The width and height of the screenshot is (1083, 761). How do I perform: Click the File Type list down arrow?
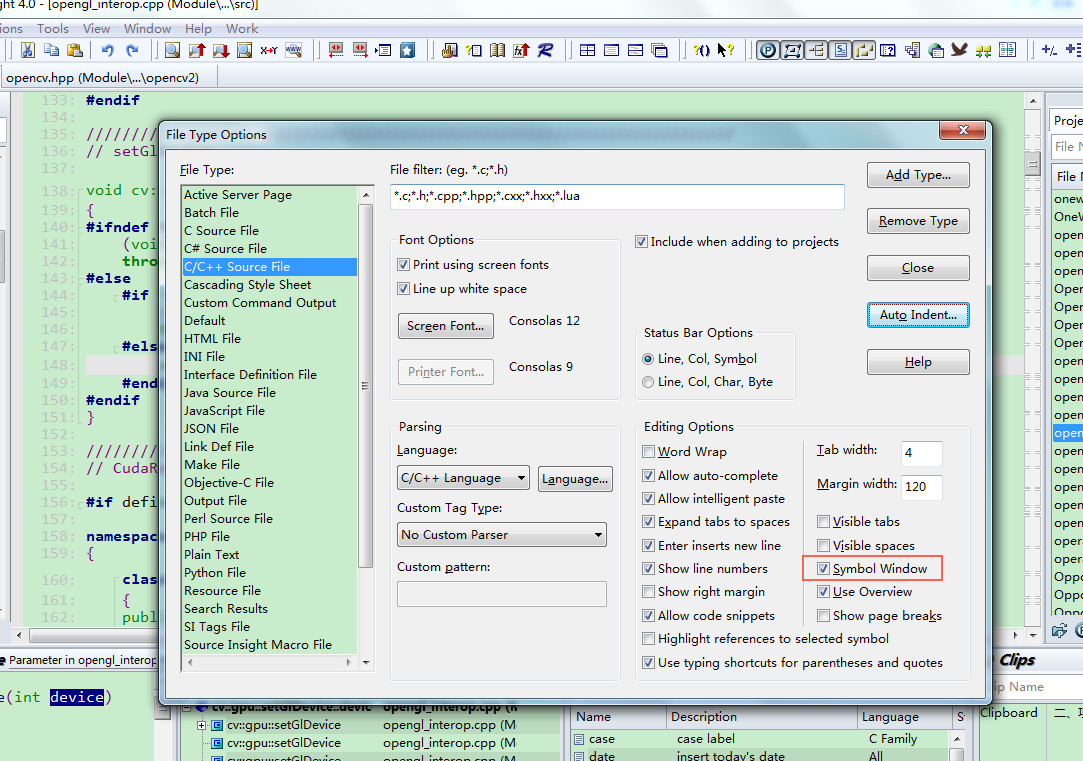[366, 662]
